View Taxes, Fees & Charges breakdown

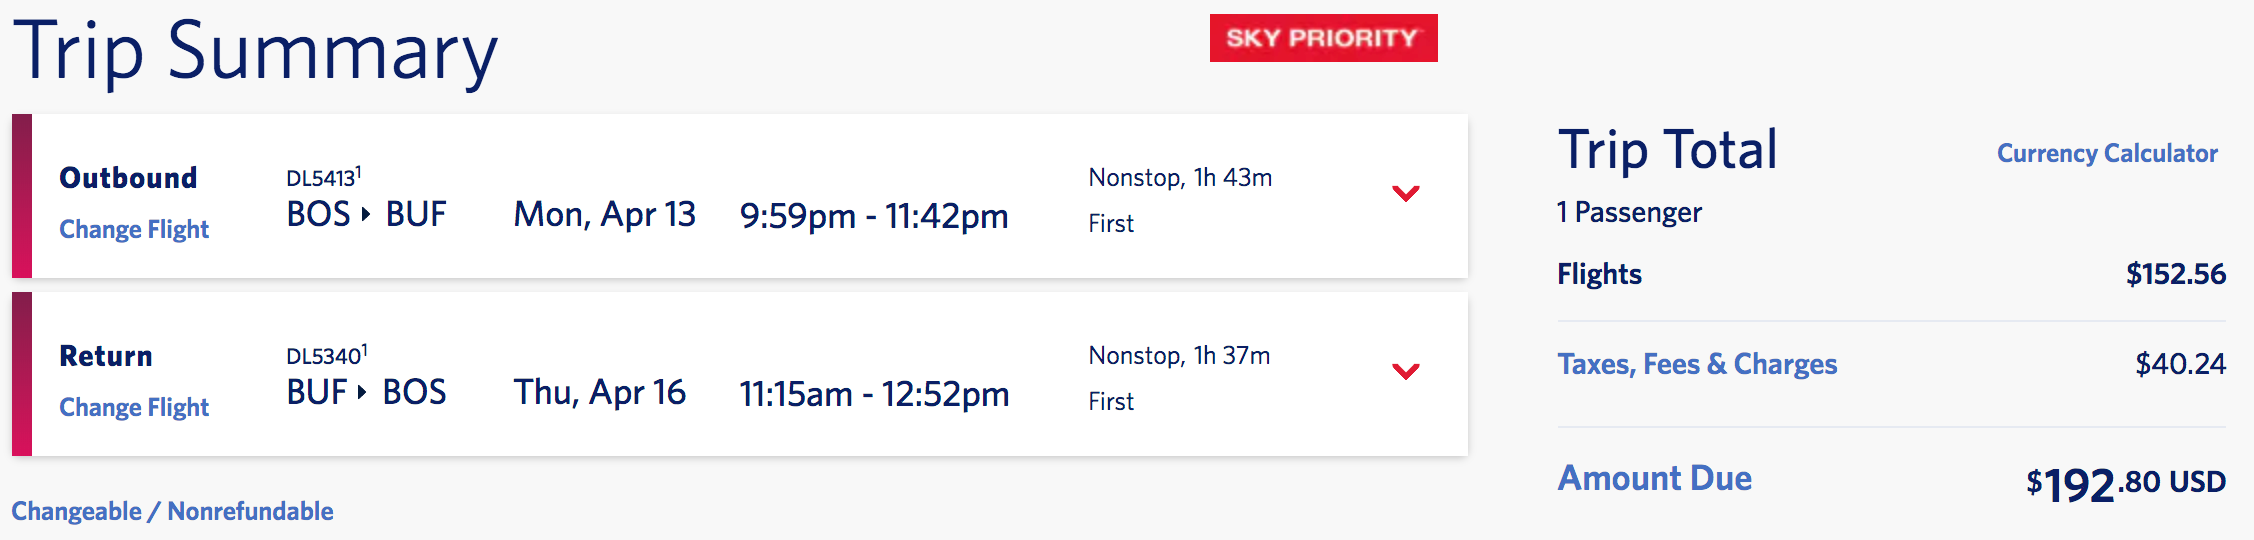click(x=1697, y=364)
